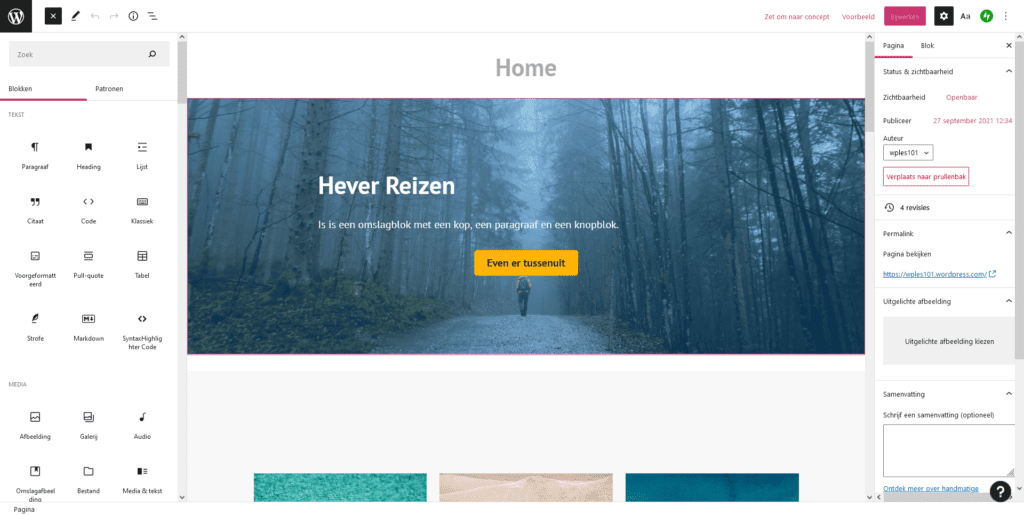Select the Paragraaf block icon

pyautogui.click(x=35, y=147)
